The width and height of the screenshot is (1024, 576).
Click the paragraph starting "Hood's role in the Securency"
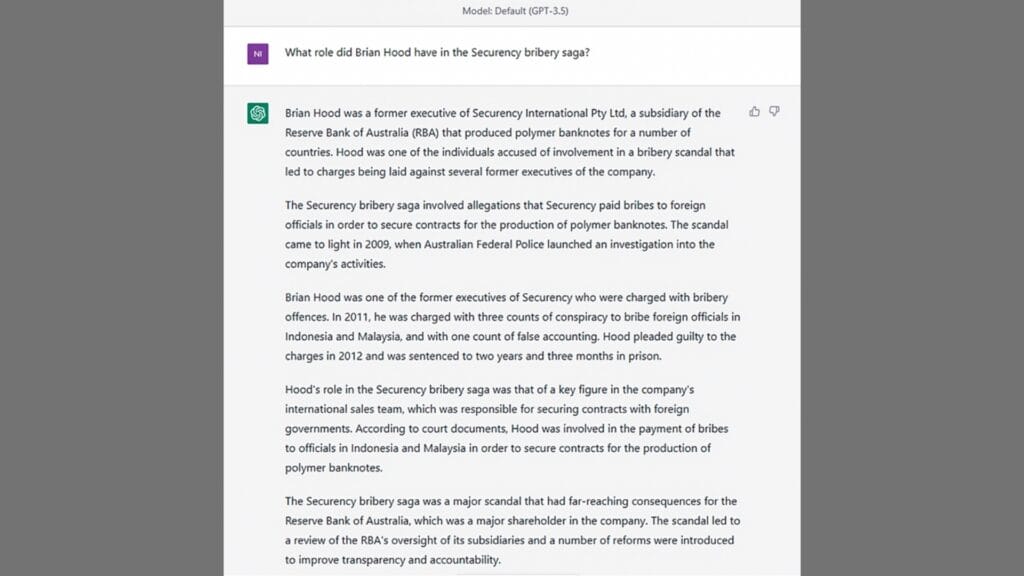(498, 428)
